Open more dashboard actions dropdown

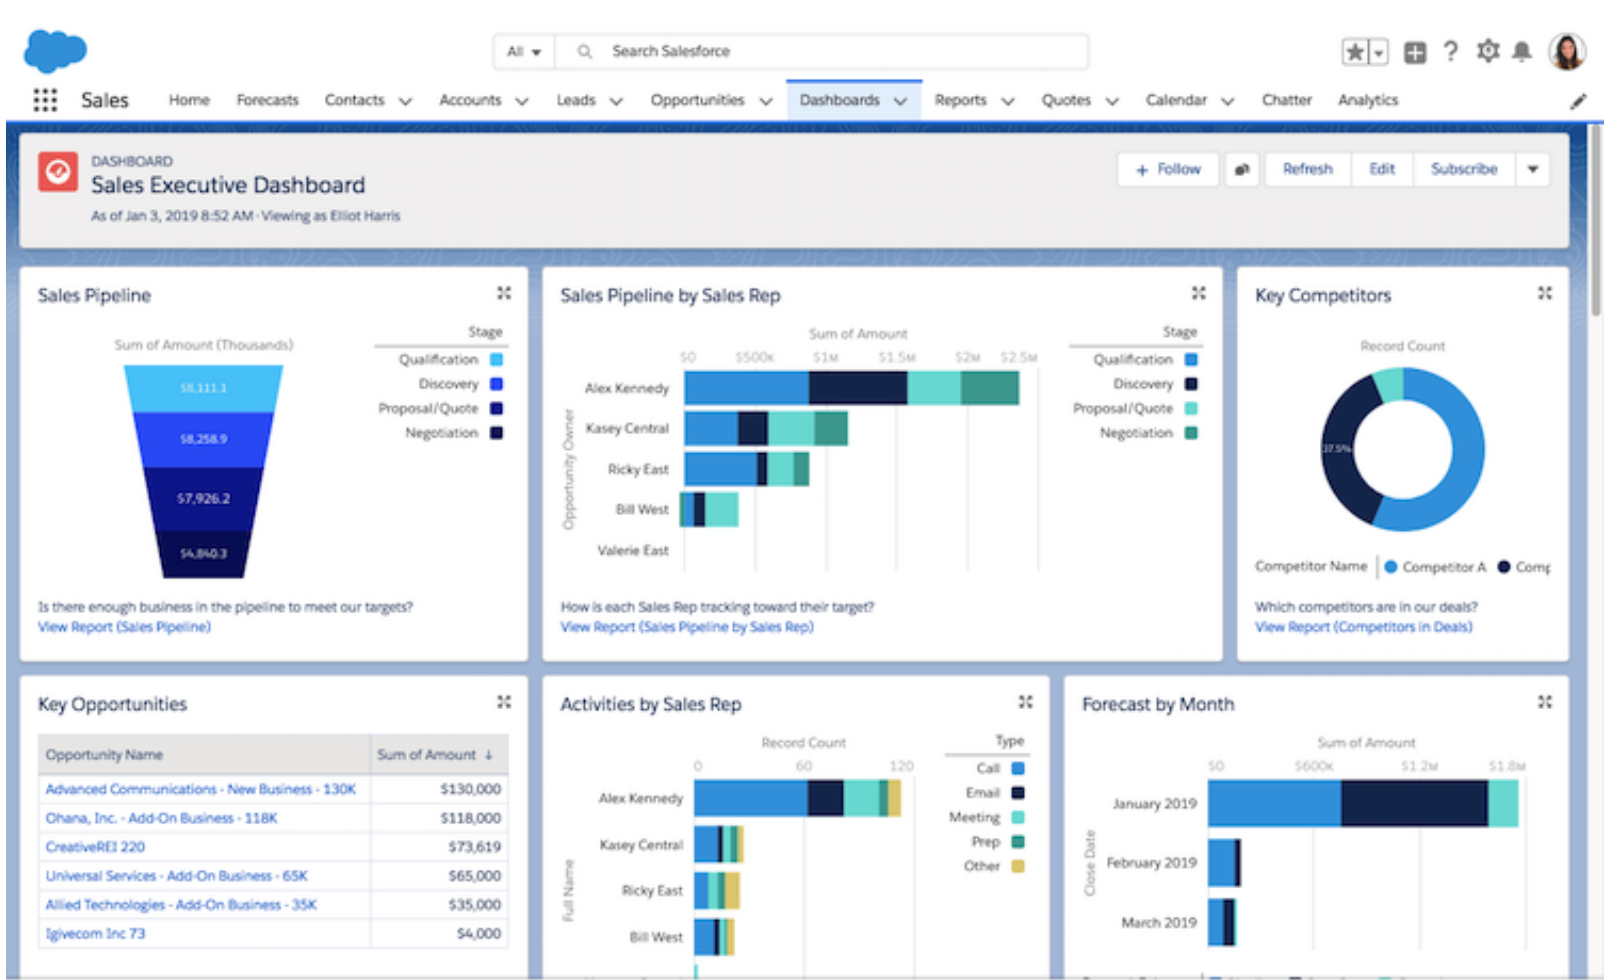1533,170
